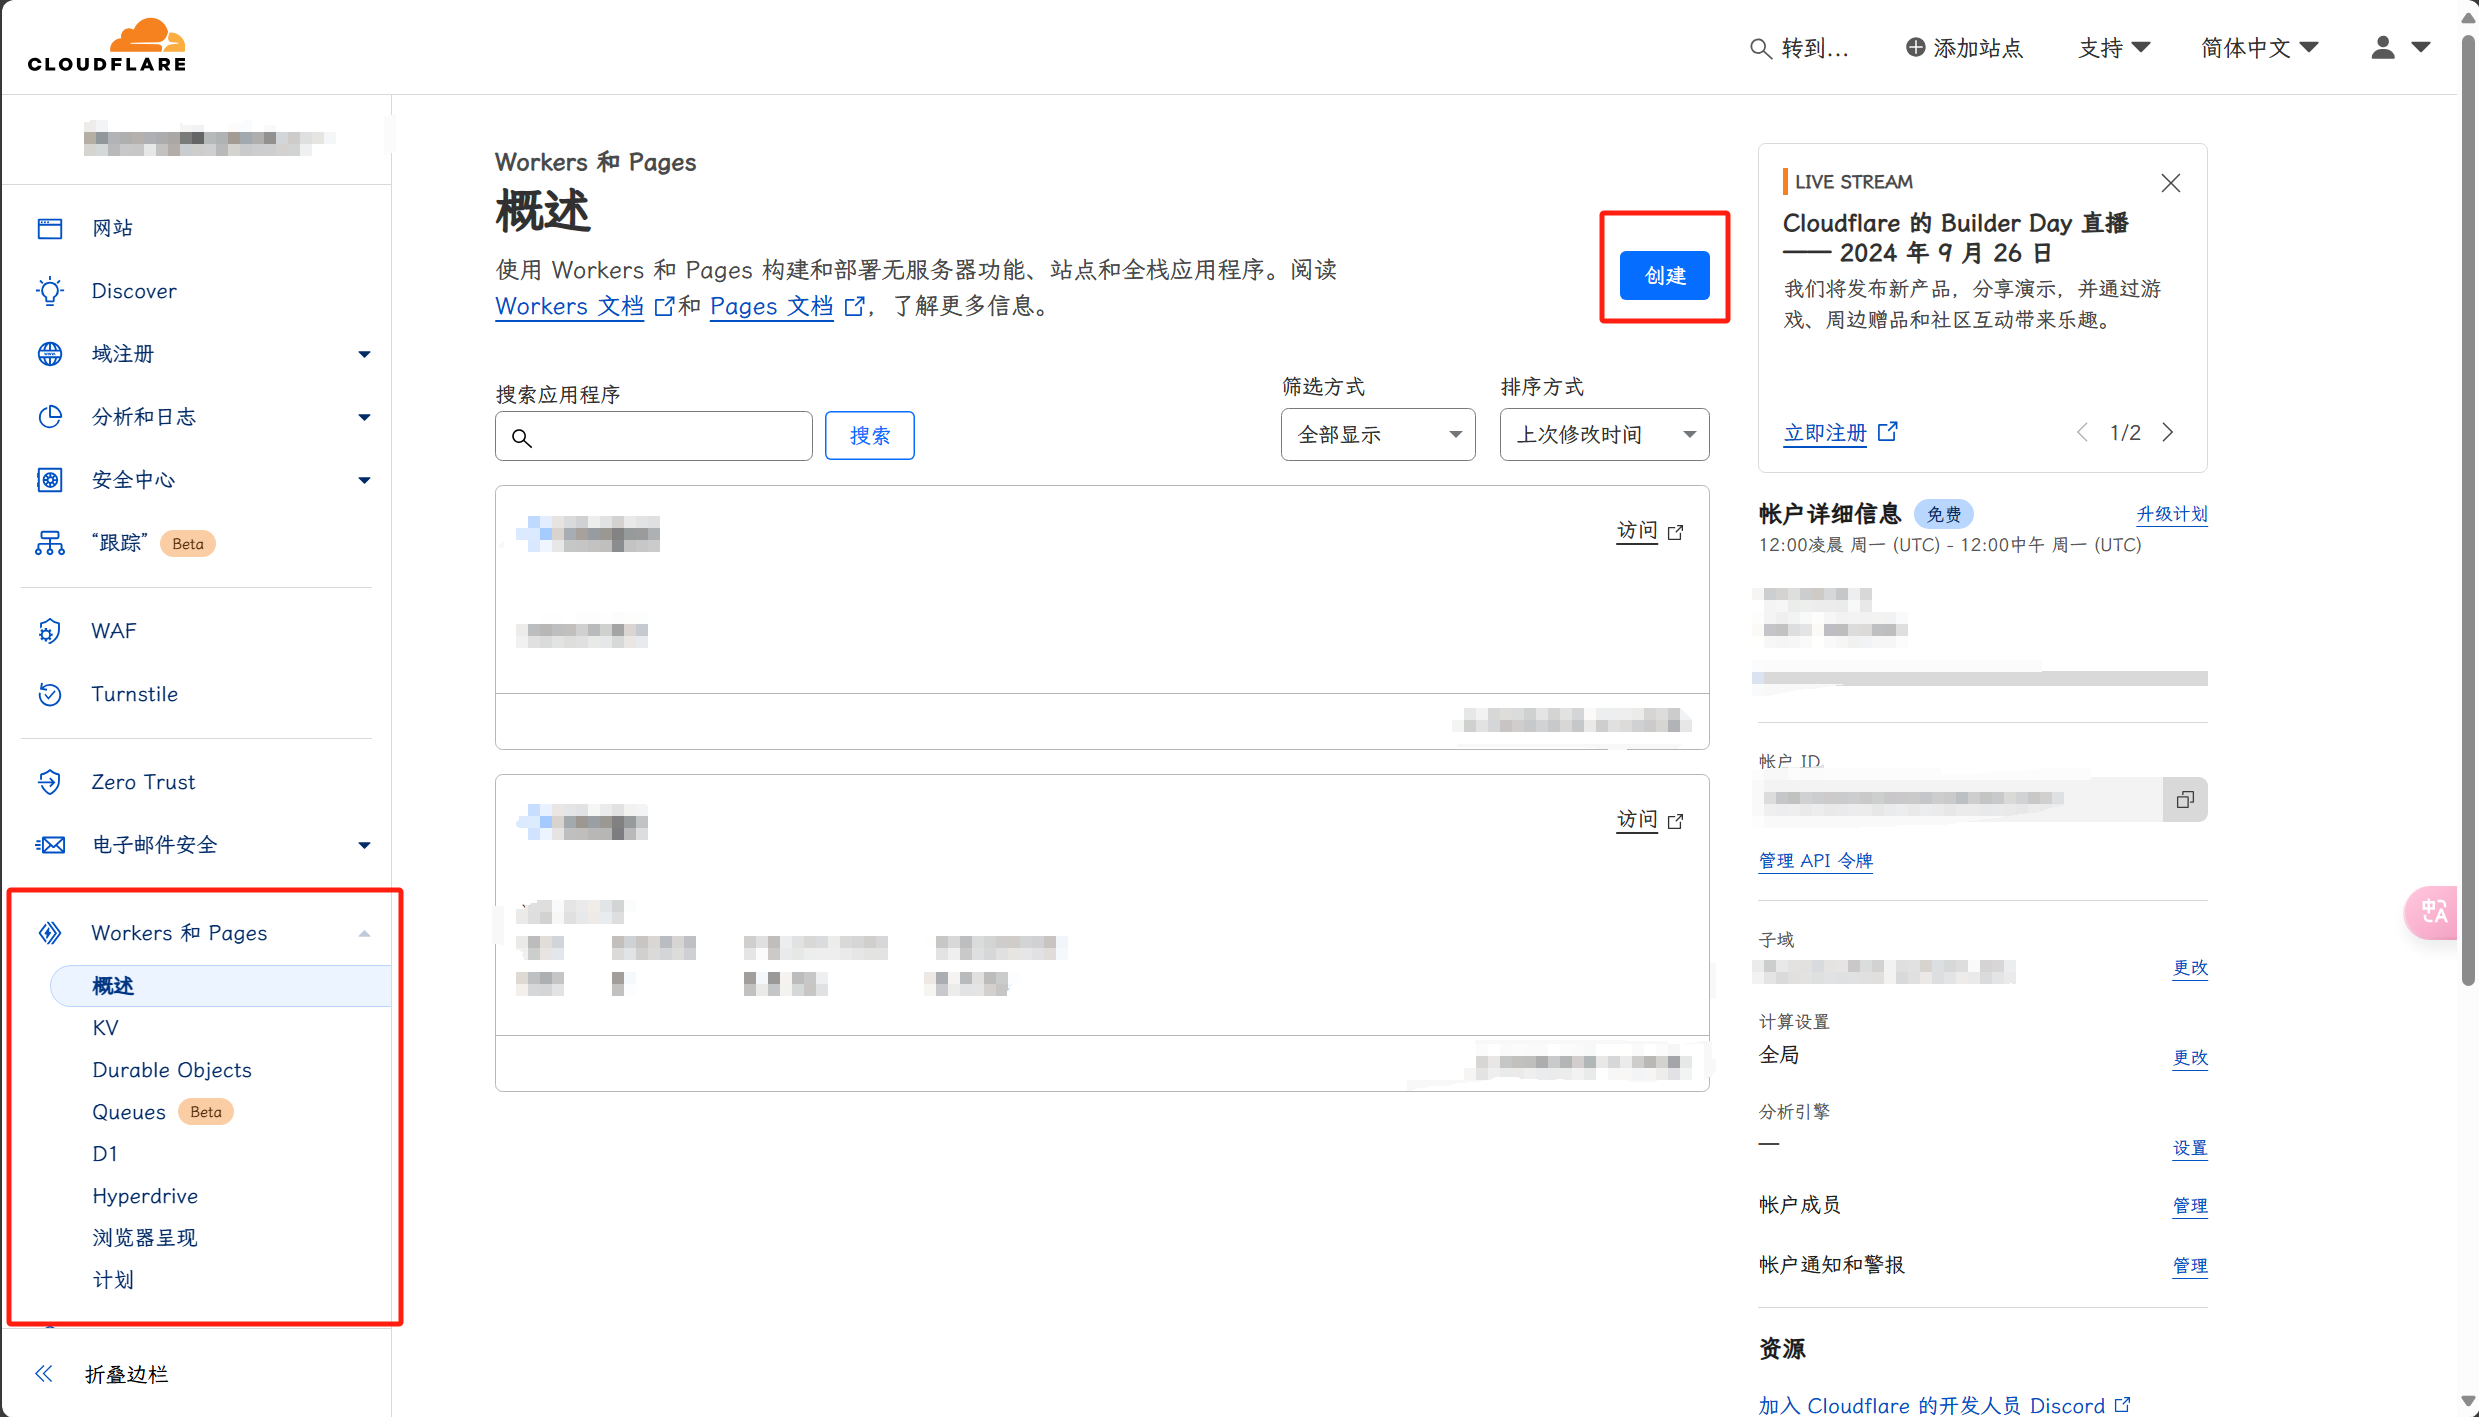
Task: Copy the account ID with copy icon
Action: coord(2185,799)
